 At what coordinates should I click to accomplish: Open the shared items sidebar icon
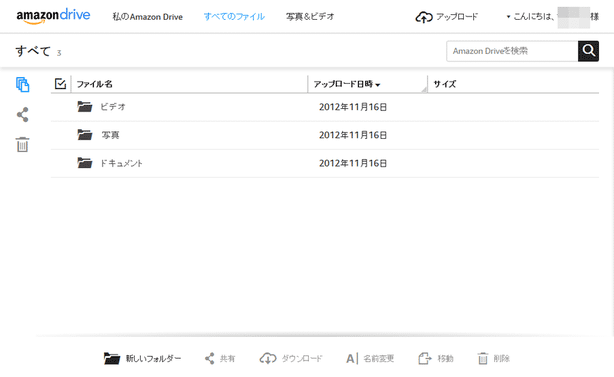point(22,115)
